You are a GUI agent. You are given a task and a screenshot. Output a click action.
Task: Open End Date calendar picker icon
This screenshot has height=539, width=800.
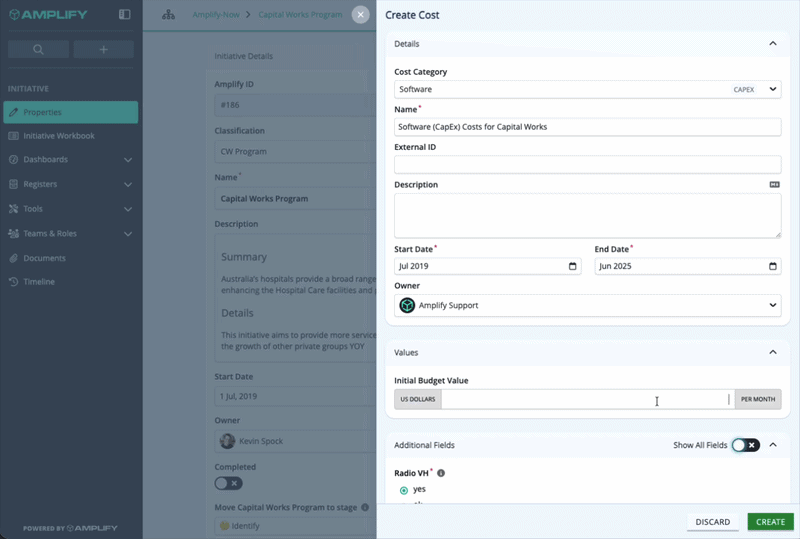tap(773, 266)
